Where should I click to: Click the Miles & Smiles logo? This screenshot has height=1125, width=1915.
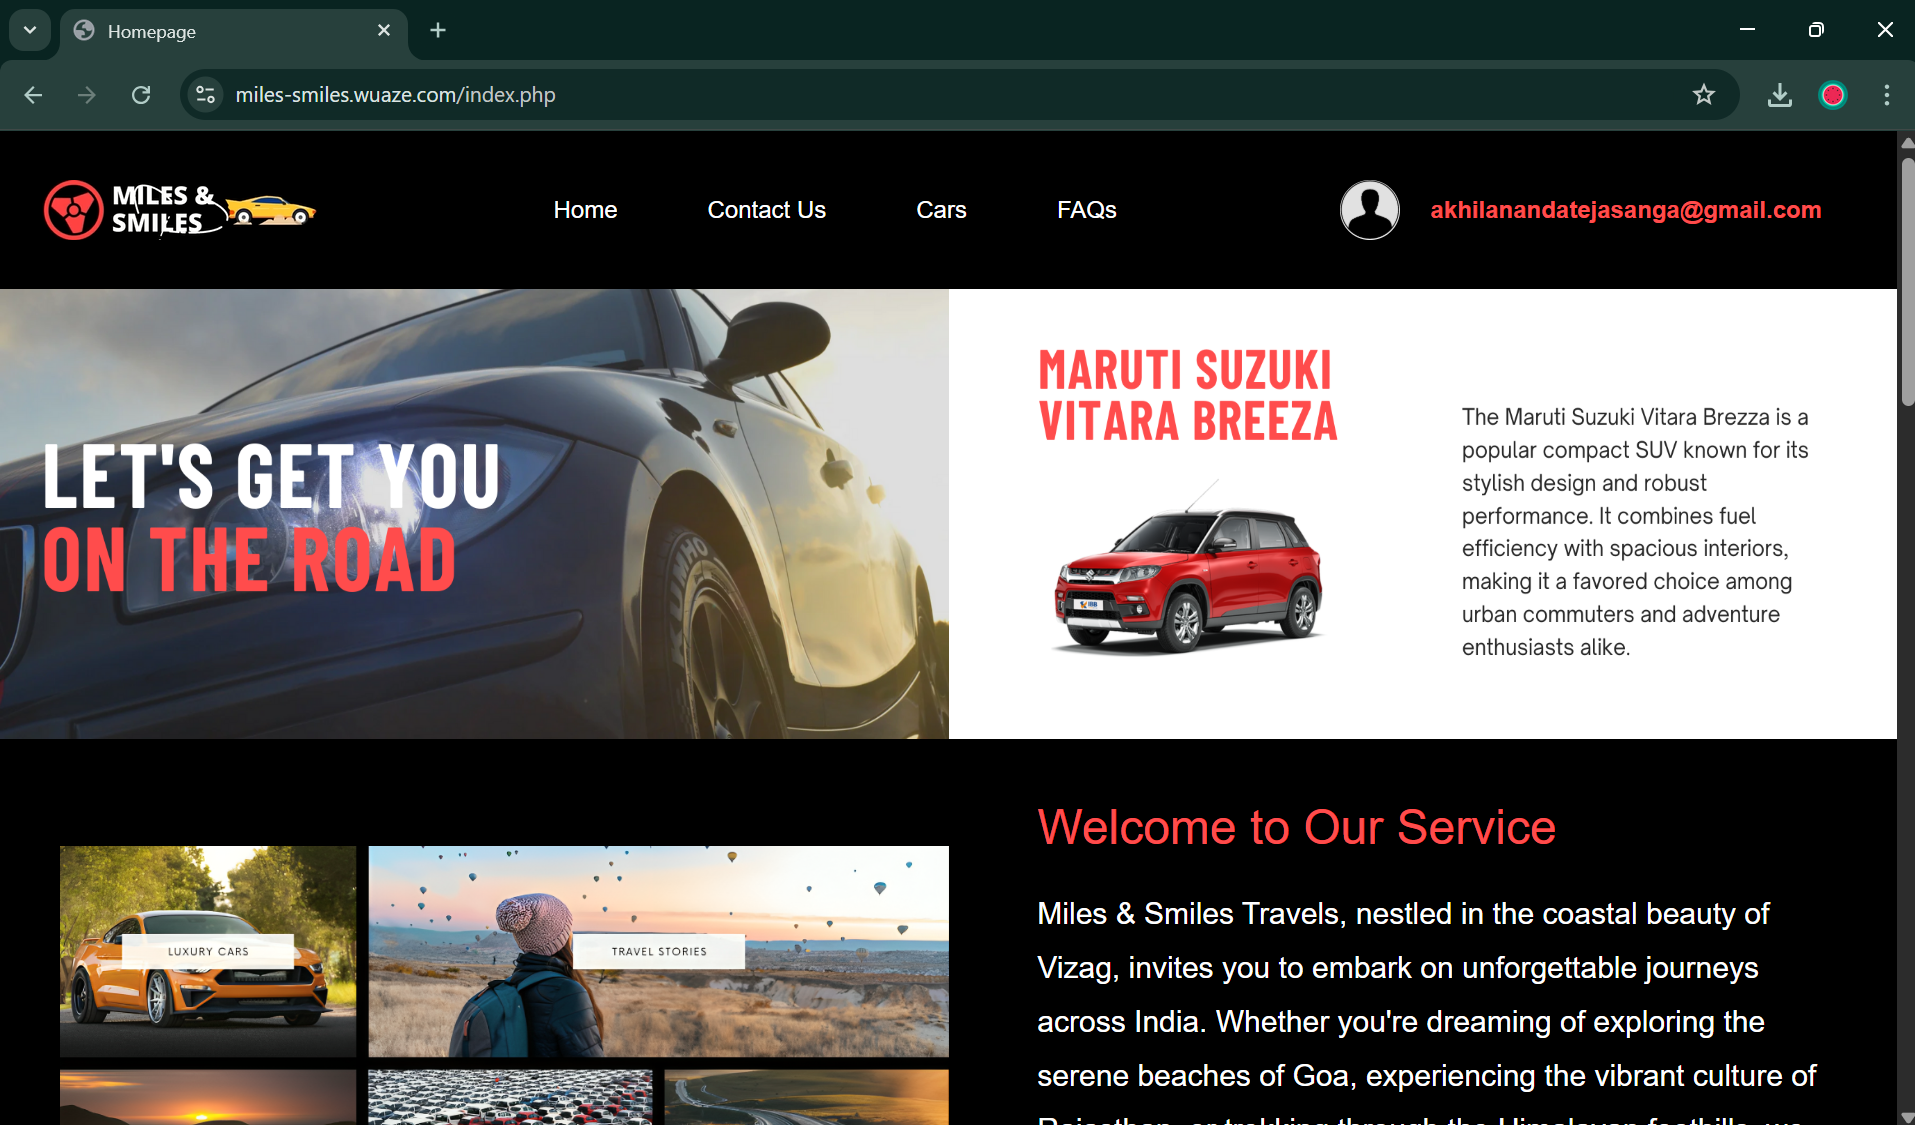coord(180,210)
